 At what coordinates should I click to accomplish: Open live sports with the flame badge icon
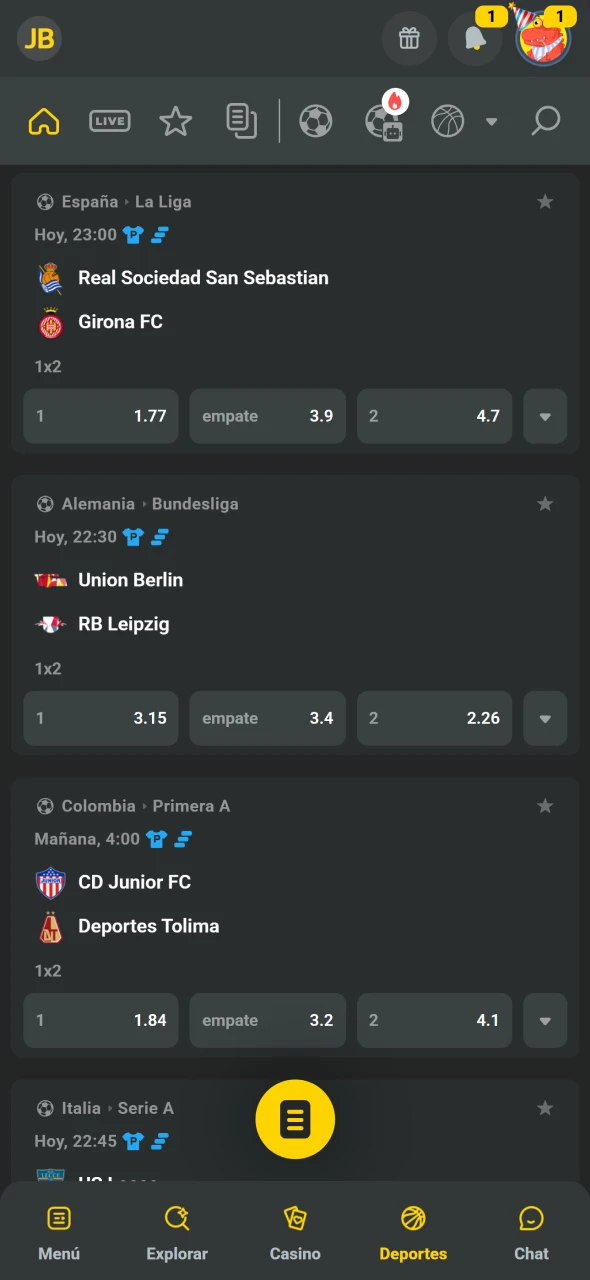[385, 122]
